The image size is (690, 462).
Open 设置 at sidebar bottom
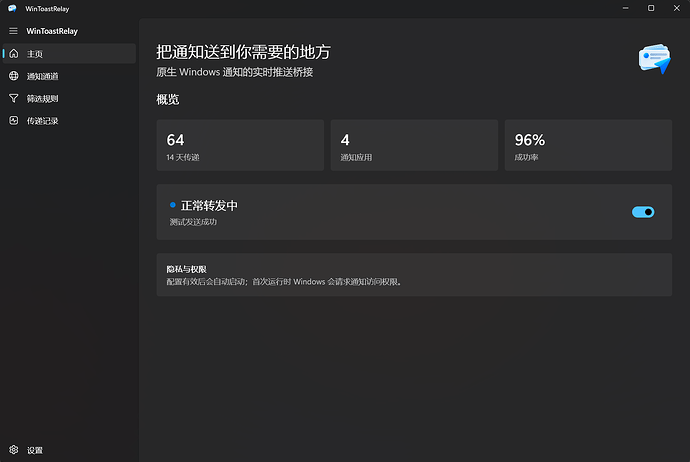(69, 449)
